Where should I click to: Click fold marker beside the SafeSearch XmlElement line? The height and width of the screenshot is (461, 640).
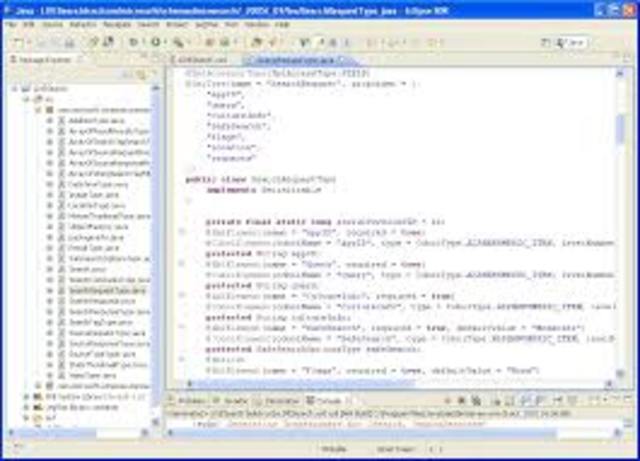tap(182, 327)
